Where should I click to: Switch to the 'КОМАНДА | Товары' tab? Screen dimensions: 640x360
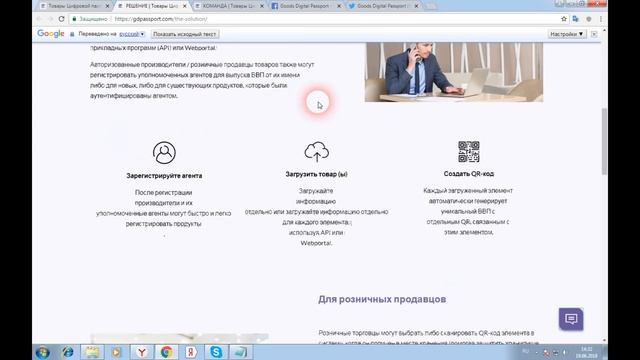click(x=229, y=6)
